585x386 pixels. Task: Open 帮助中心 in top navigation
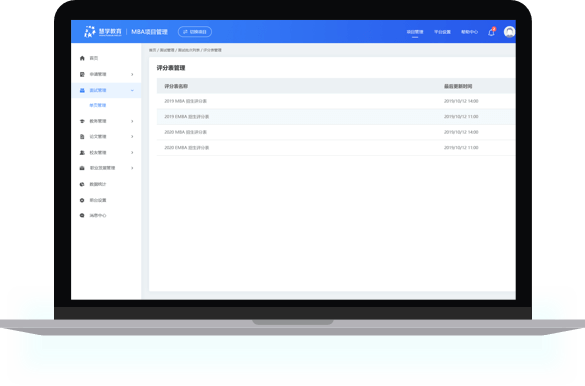(x=469, y=32)
